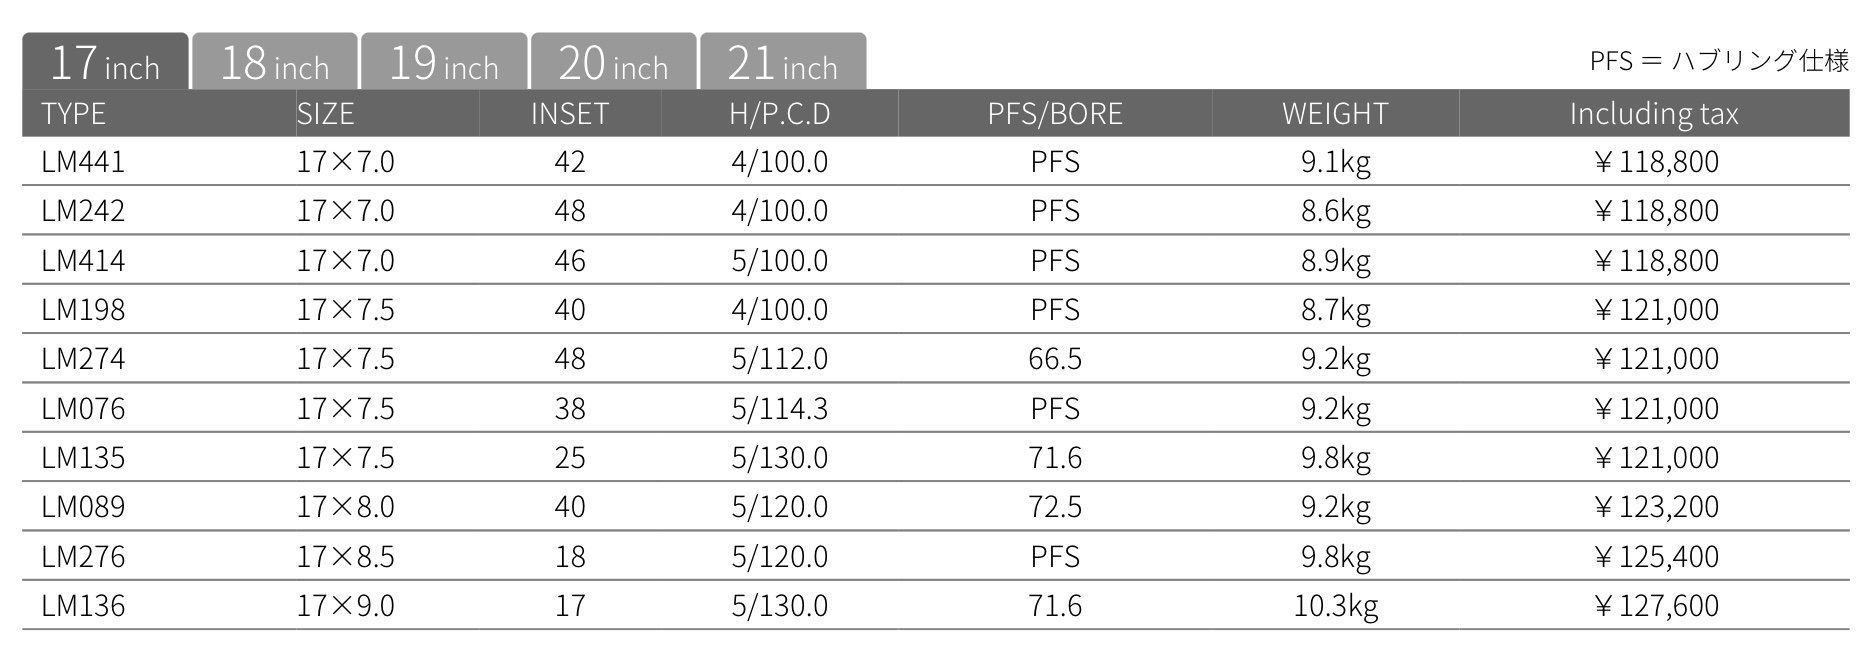Image resolution: width=1876 pixels, height=647 pixels.
Task: View the 21 inch tab
Action: [x=783, y=62]
